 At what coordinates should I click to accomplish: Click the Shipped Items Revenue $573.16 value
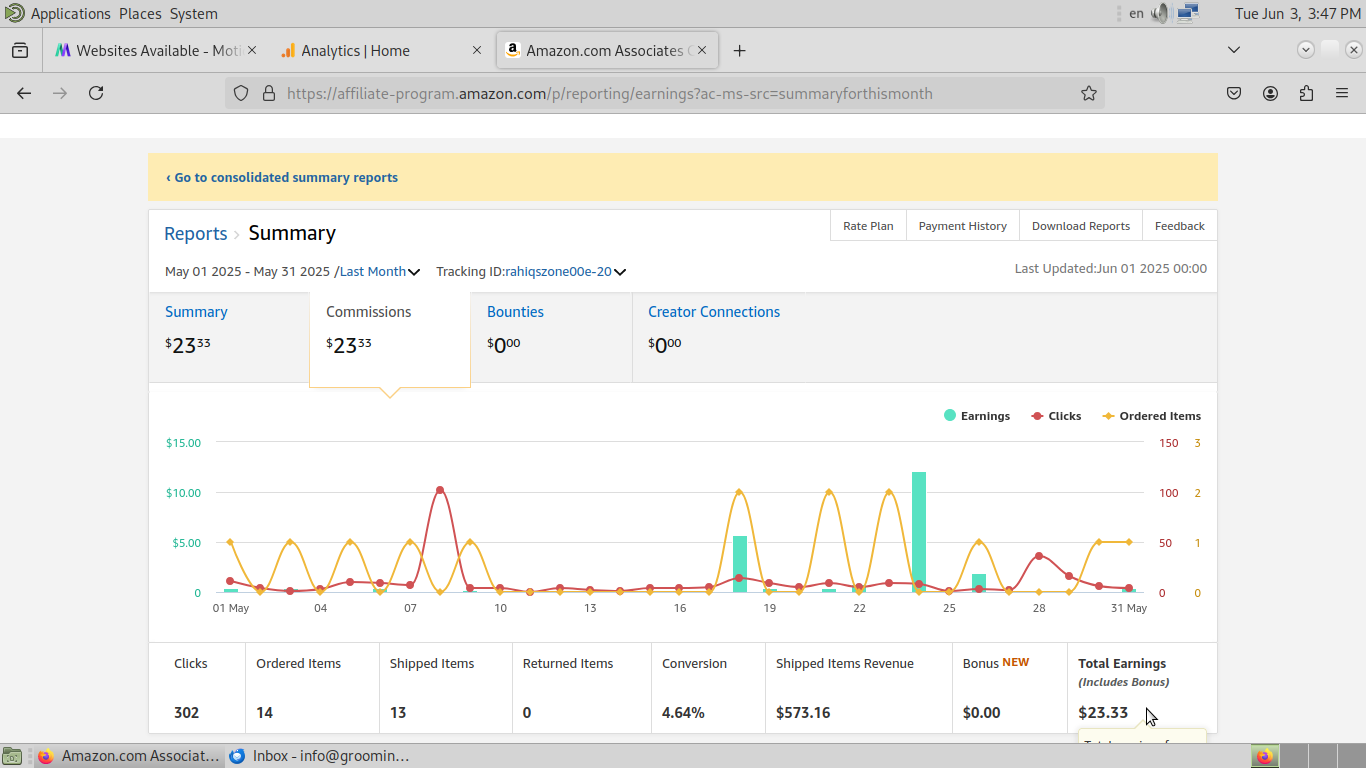[803, 713]
